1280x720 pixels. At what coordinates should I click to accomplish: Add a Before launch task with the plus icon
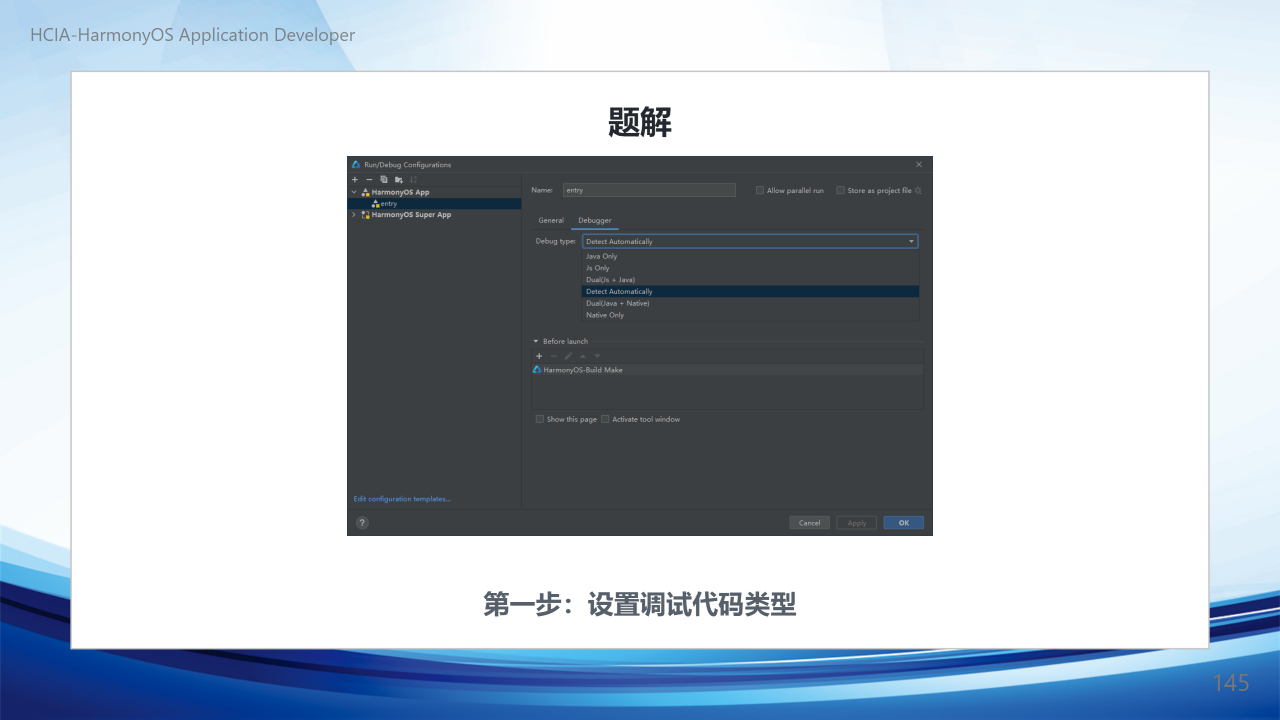[x=539, y=356]
